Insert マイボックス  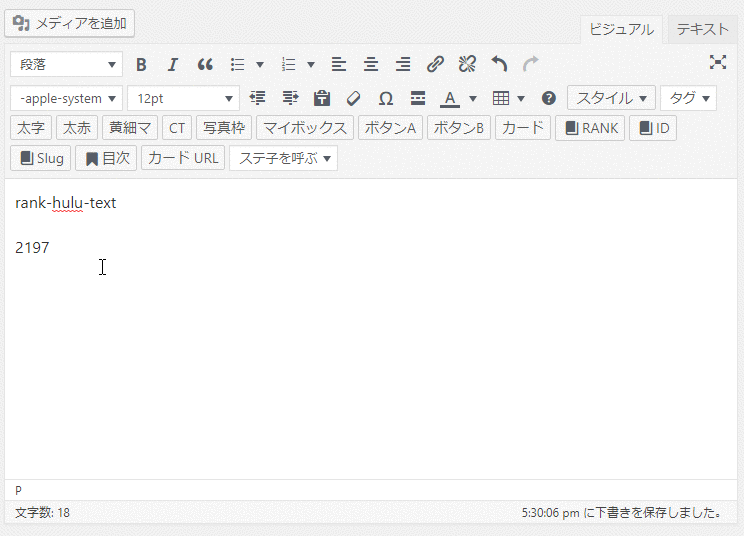(305, 128)
